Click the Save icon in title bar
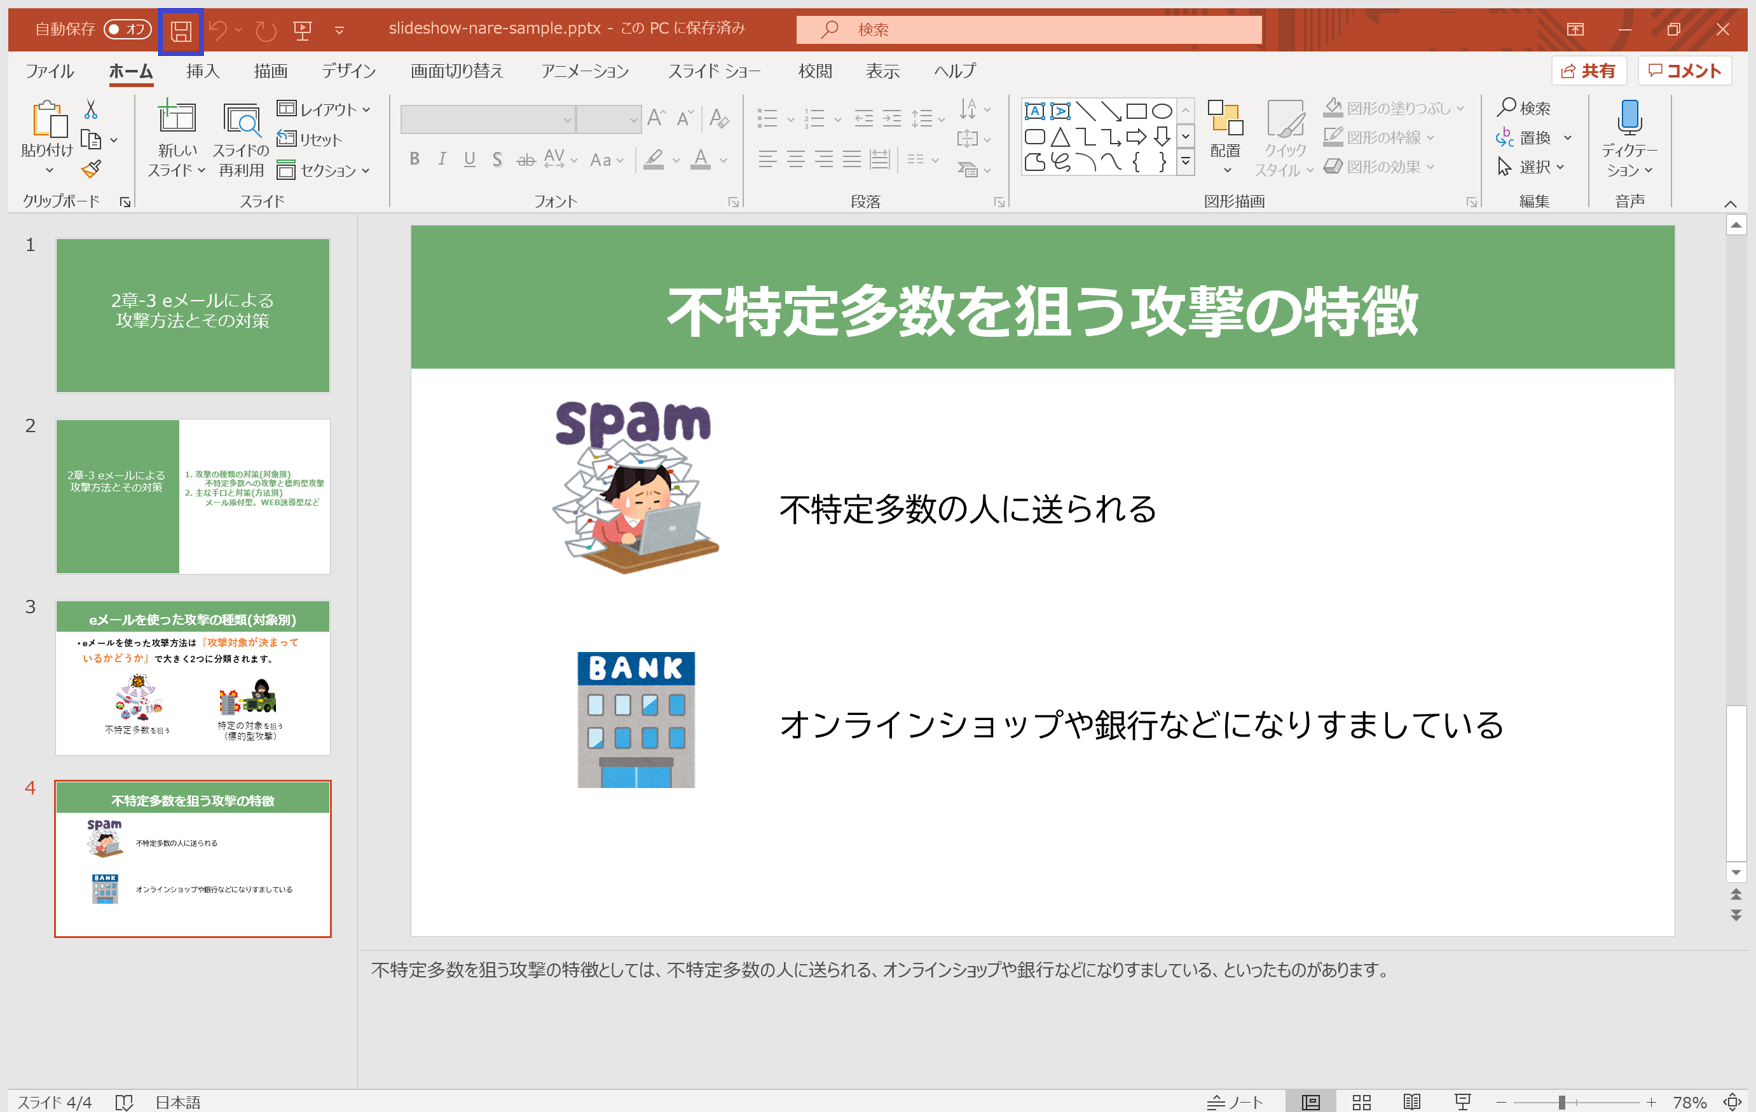1756x1112 pixels. point(181,30)
